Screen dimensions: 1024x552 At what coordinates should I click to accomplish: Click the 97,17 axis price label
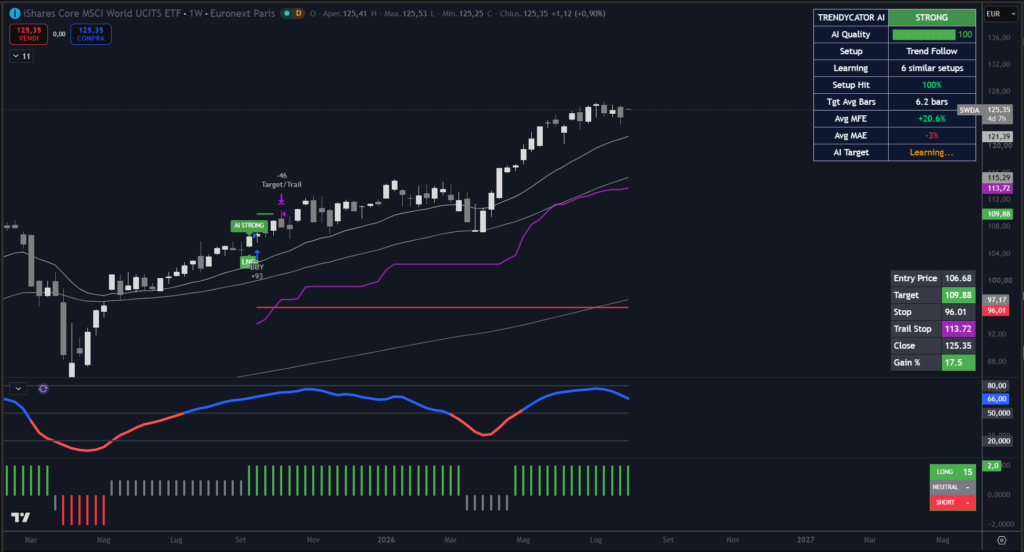(997, 300)
